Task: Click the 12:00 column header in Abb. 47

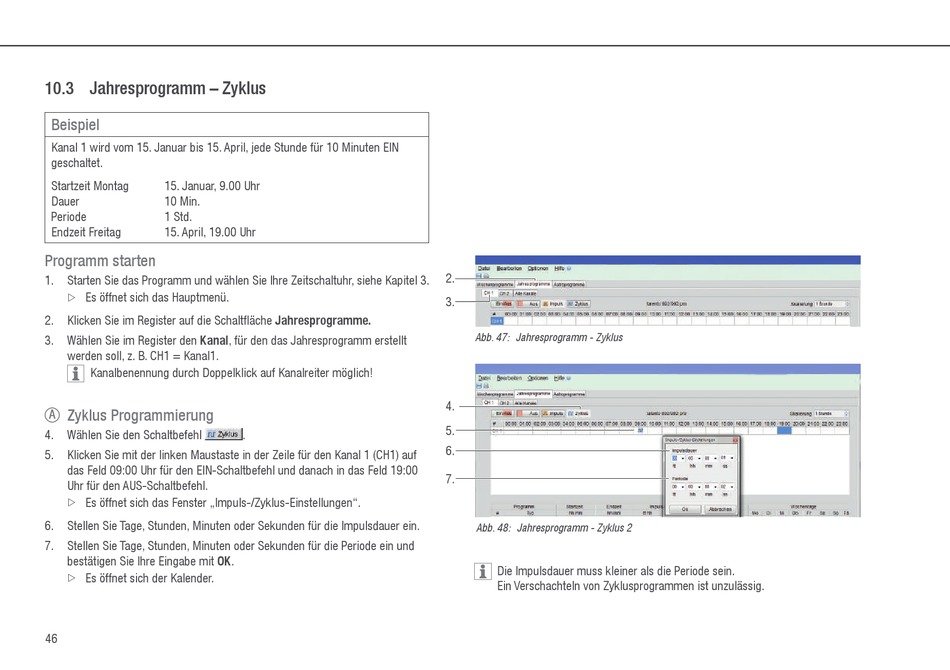Action: (x=684, y=314)
